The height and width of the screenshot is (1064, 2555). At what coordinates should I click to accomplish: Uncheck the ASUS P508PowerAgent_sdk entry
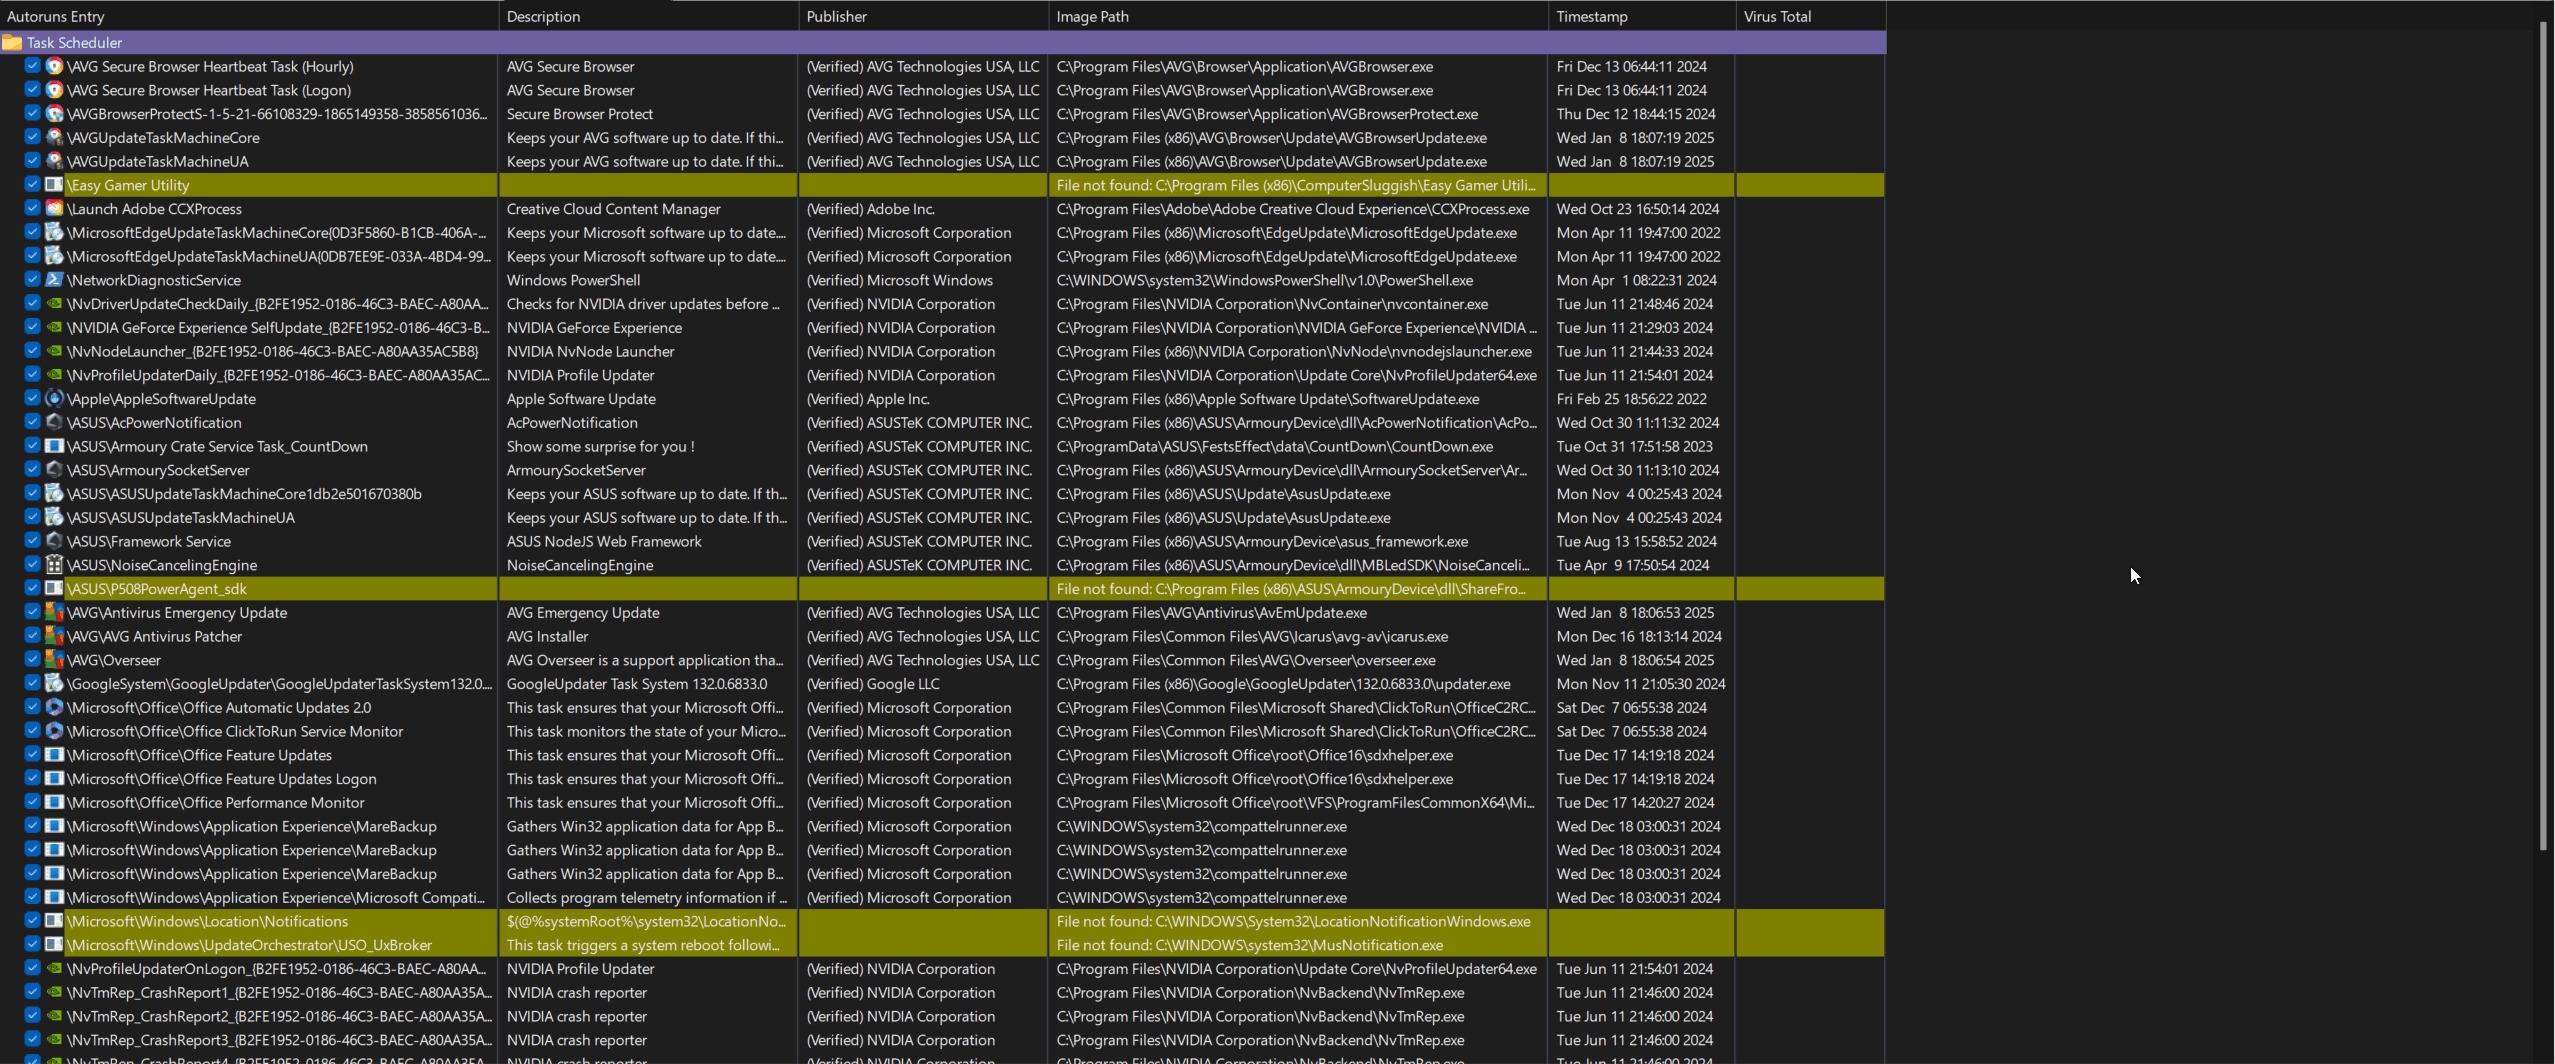tap(32, 588)
